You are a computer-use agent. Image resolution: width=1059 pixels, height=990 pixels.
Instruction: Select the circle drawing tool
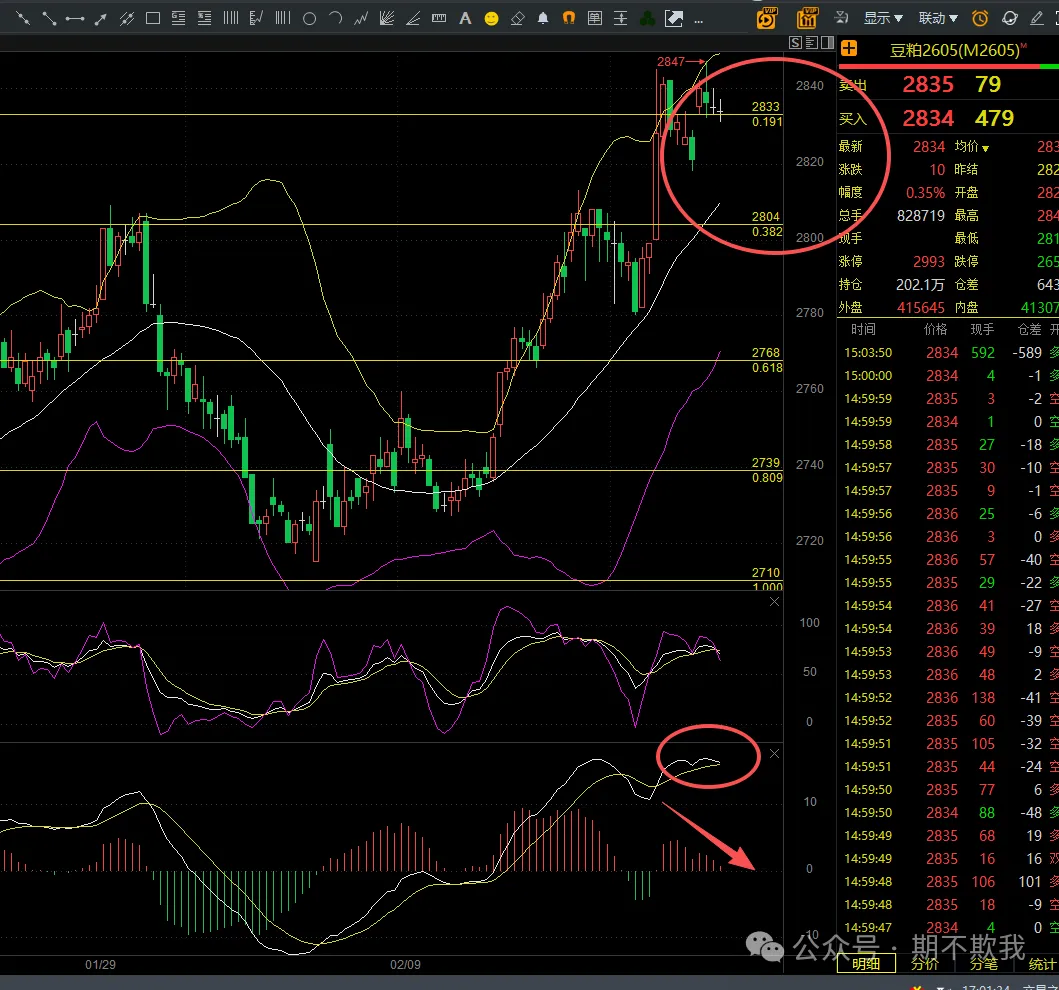tap(309, 19)
